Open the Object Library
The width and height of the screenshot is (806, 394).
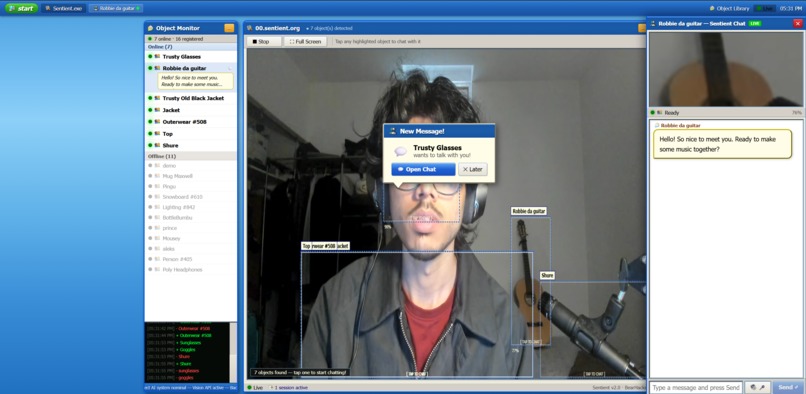[x=728, y=8]
